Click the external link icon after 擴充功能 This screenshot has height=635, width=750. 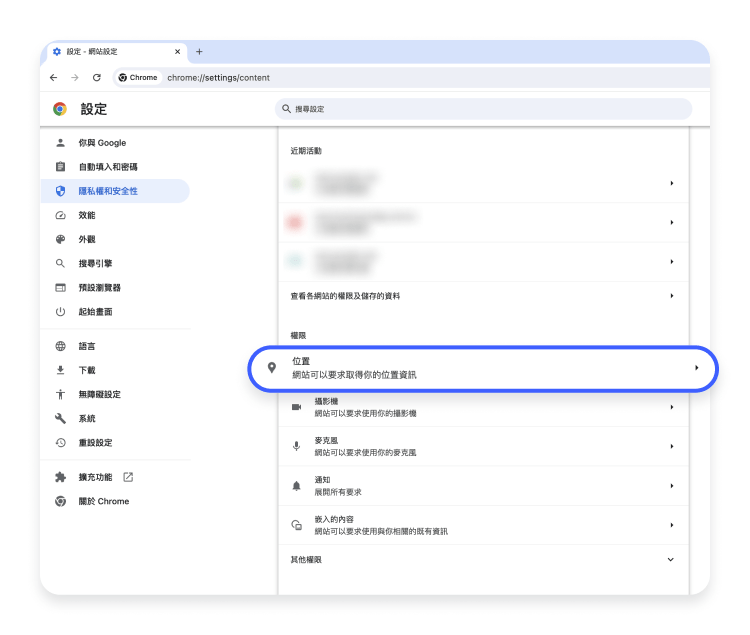click(x=128, y=477)
